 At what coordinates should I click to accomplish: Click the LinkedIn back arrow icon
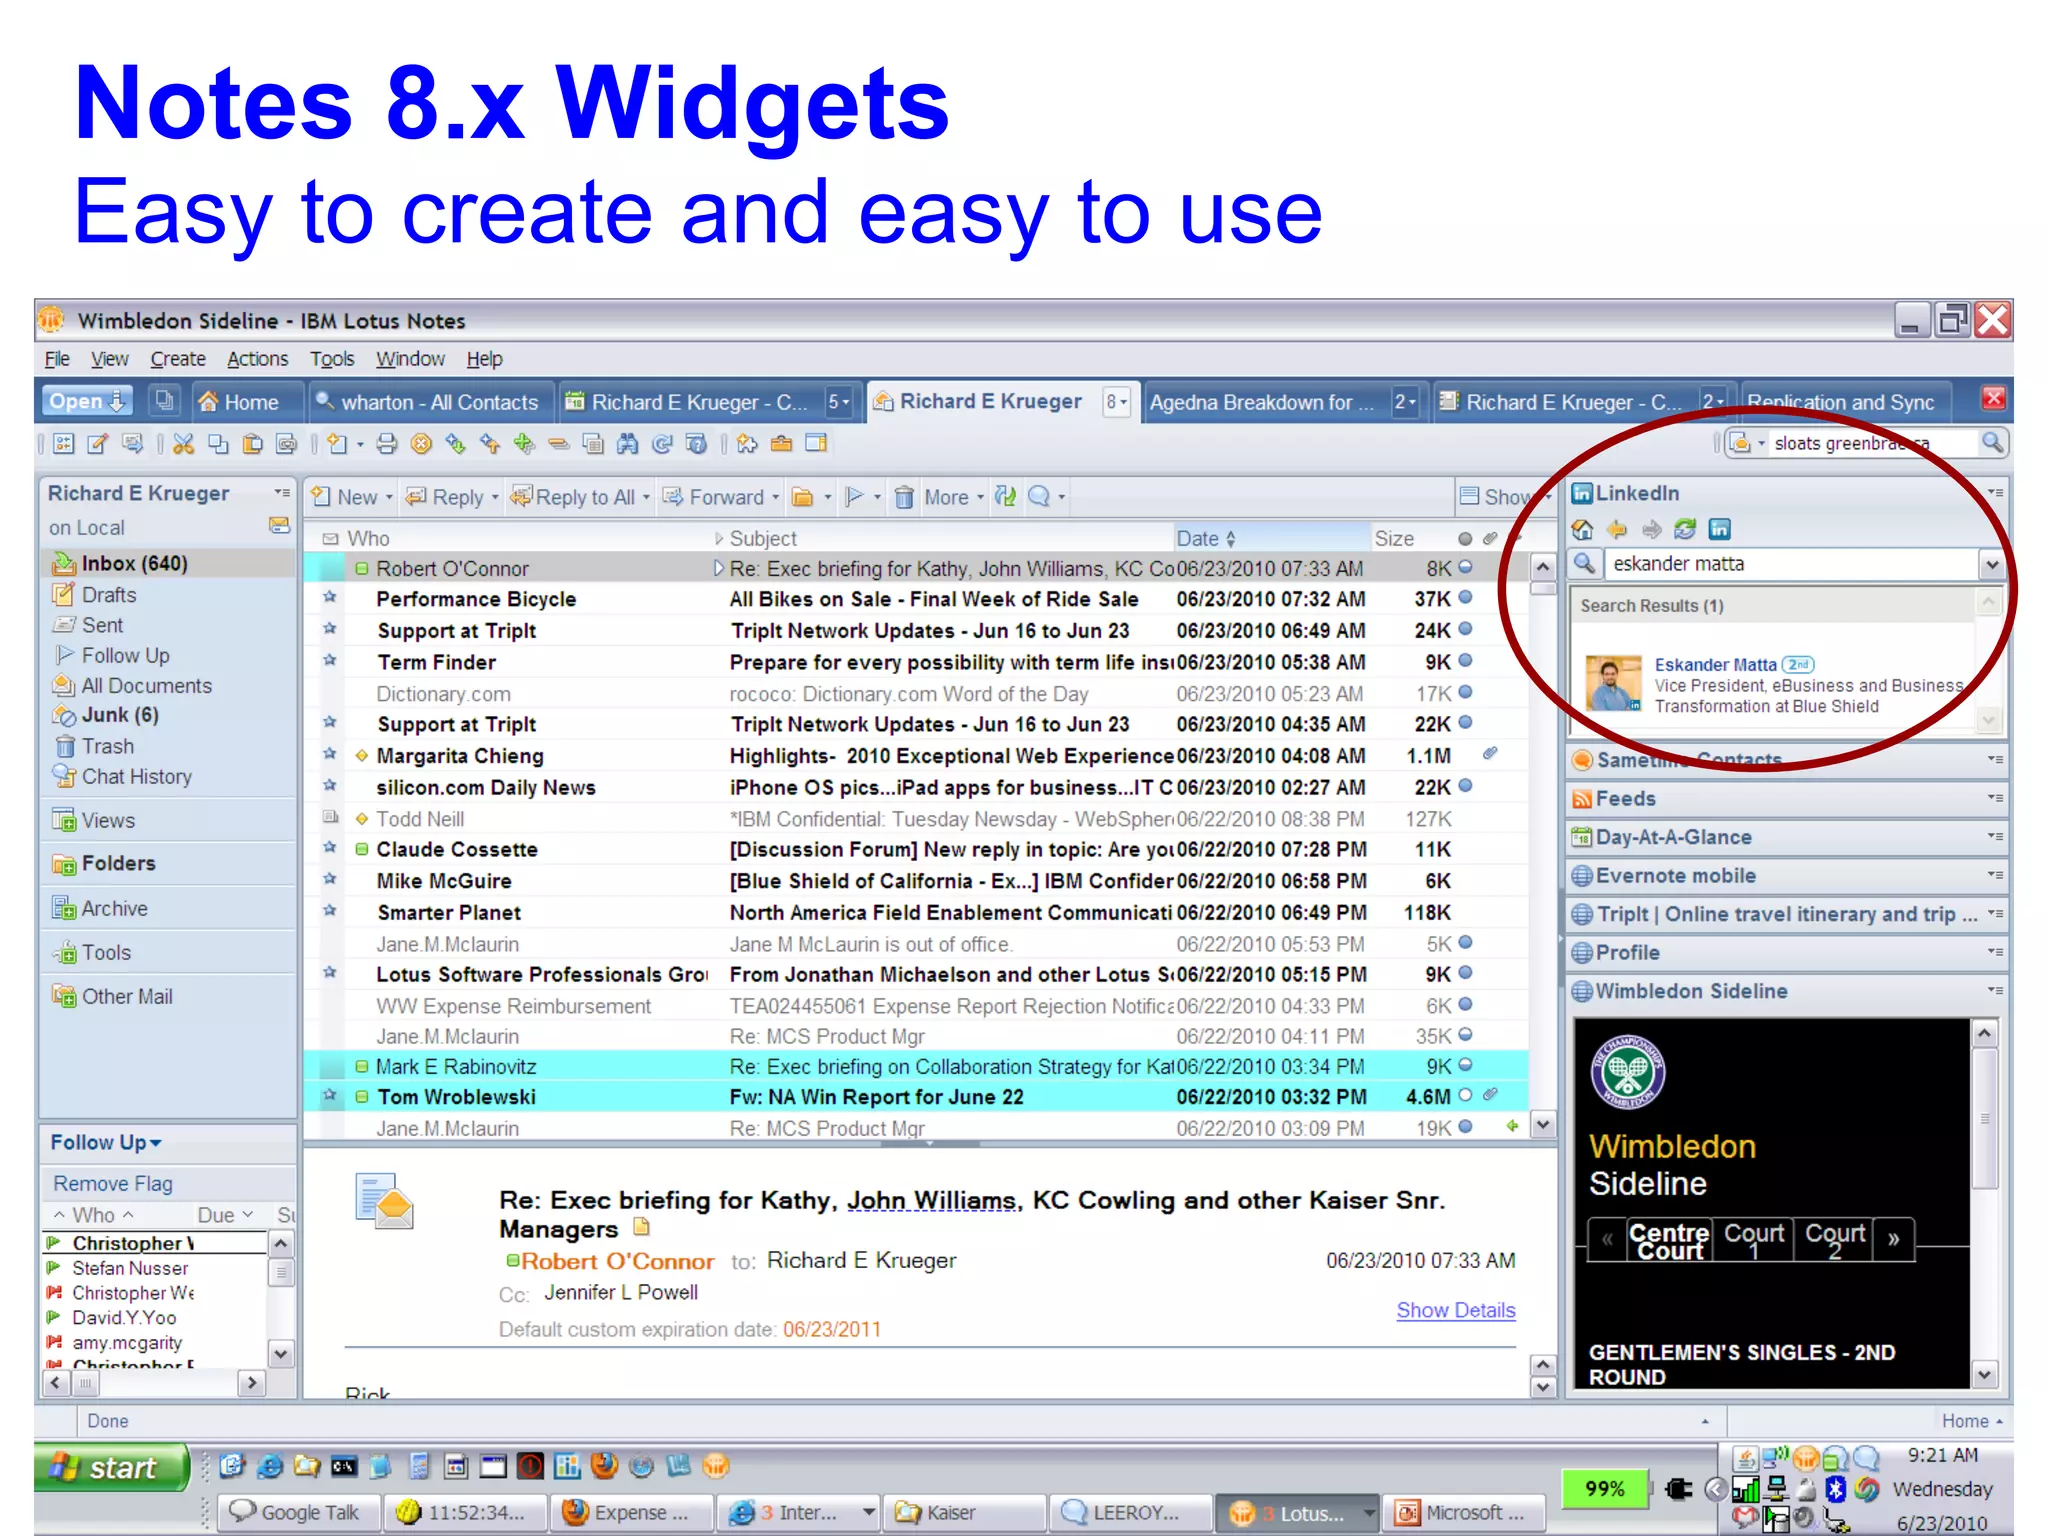point(1617,529)
